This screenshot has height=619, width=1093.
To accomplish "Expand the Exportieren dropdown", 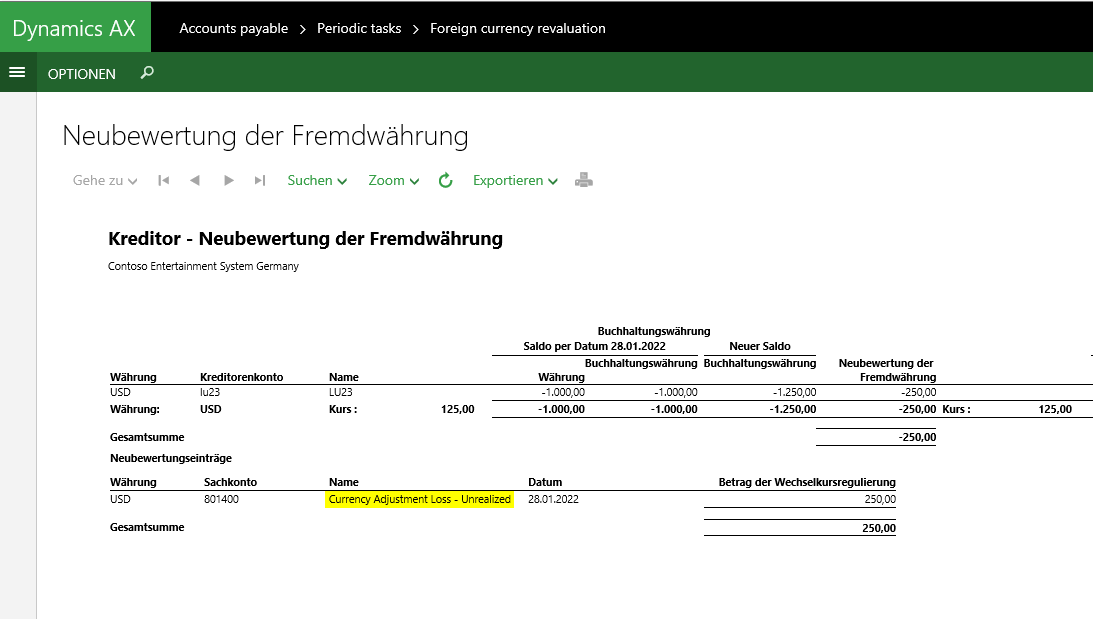I will tap(515, 181).
